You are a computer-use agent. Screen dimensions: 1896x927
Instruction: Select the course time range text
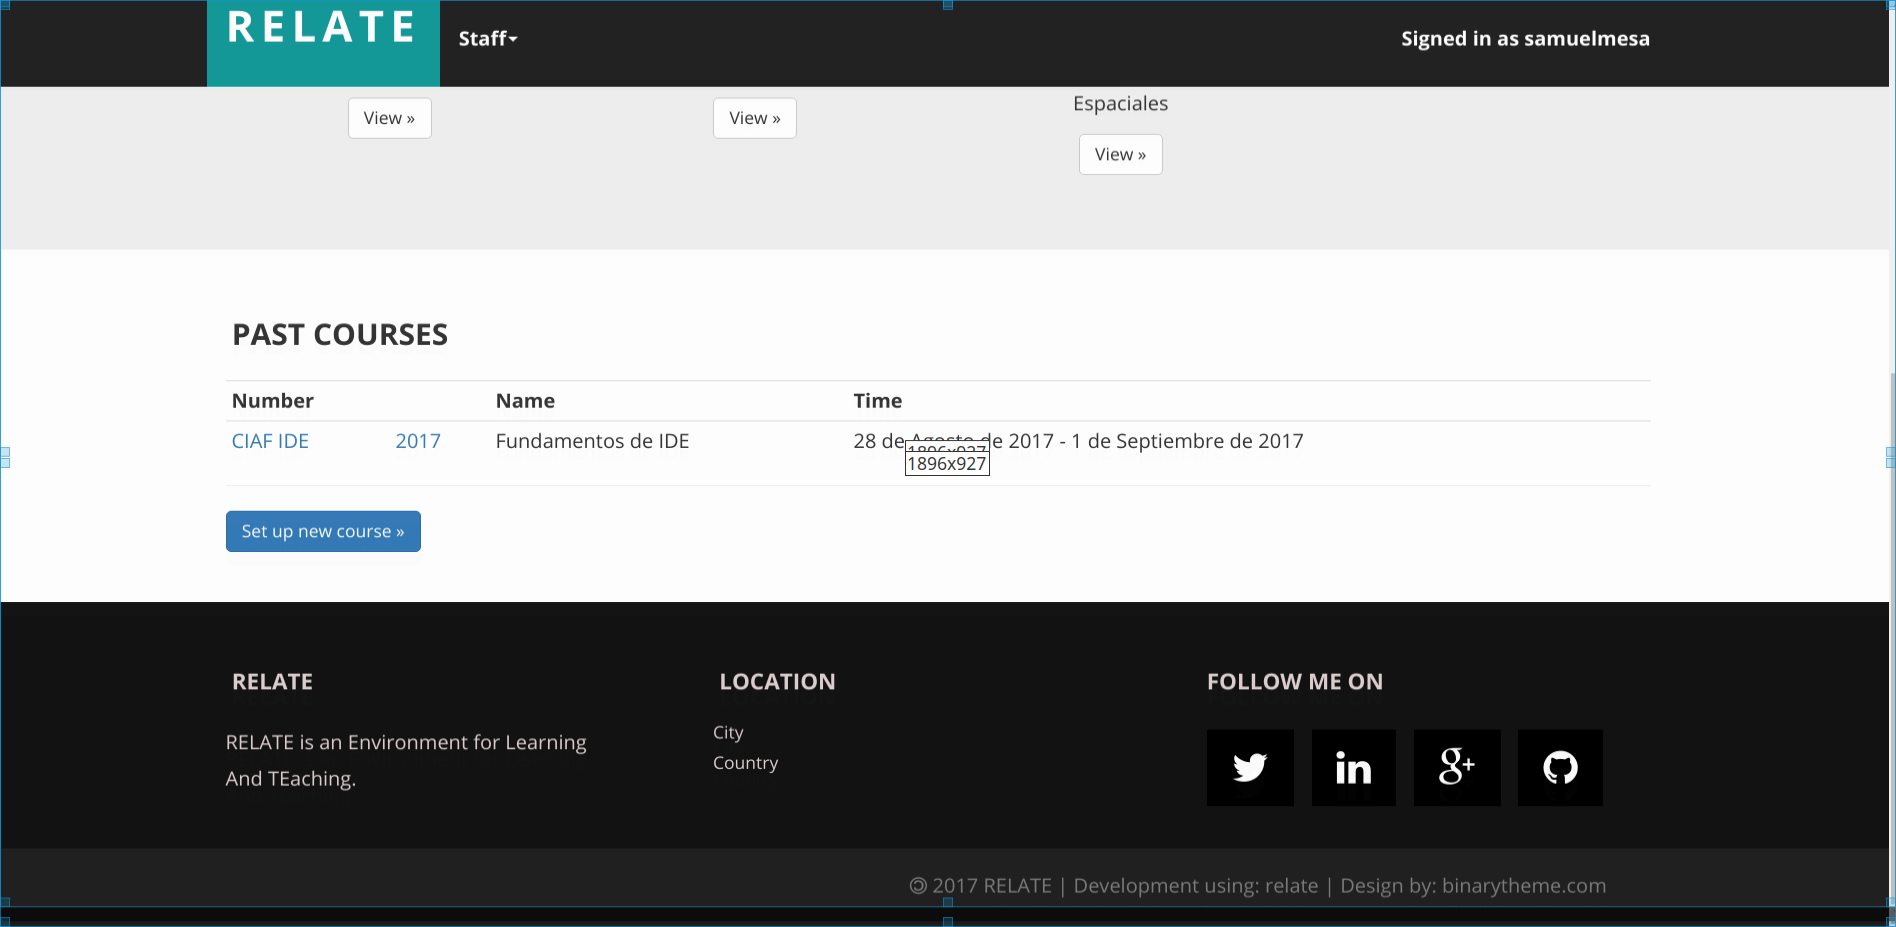tap(1078, 441)
